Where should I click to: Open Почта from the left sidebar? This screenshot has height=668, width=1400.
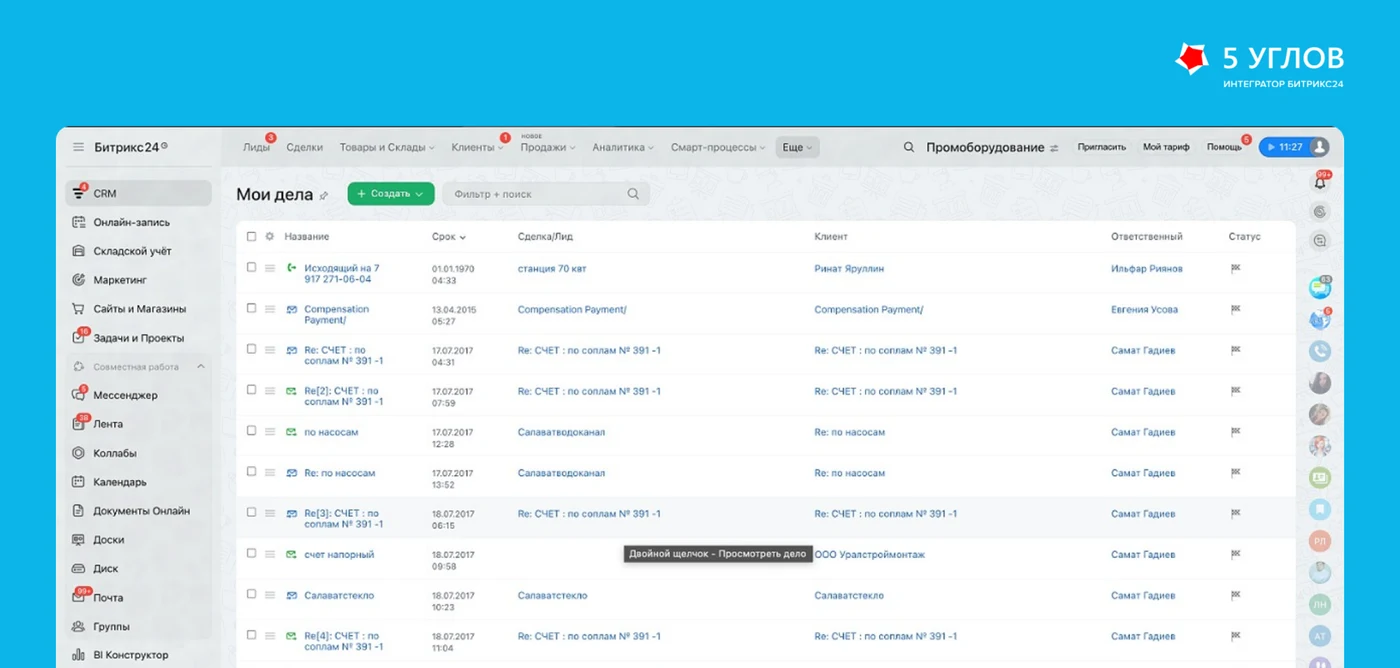(108, 598)
